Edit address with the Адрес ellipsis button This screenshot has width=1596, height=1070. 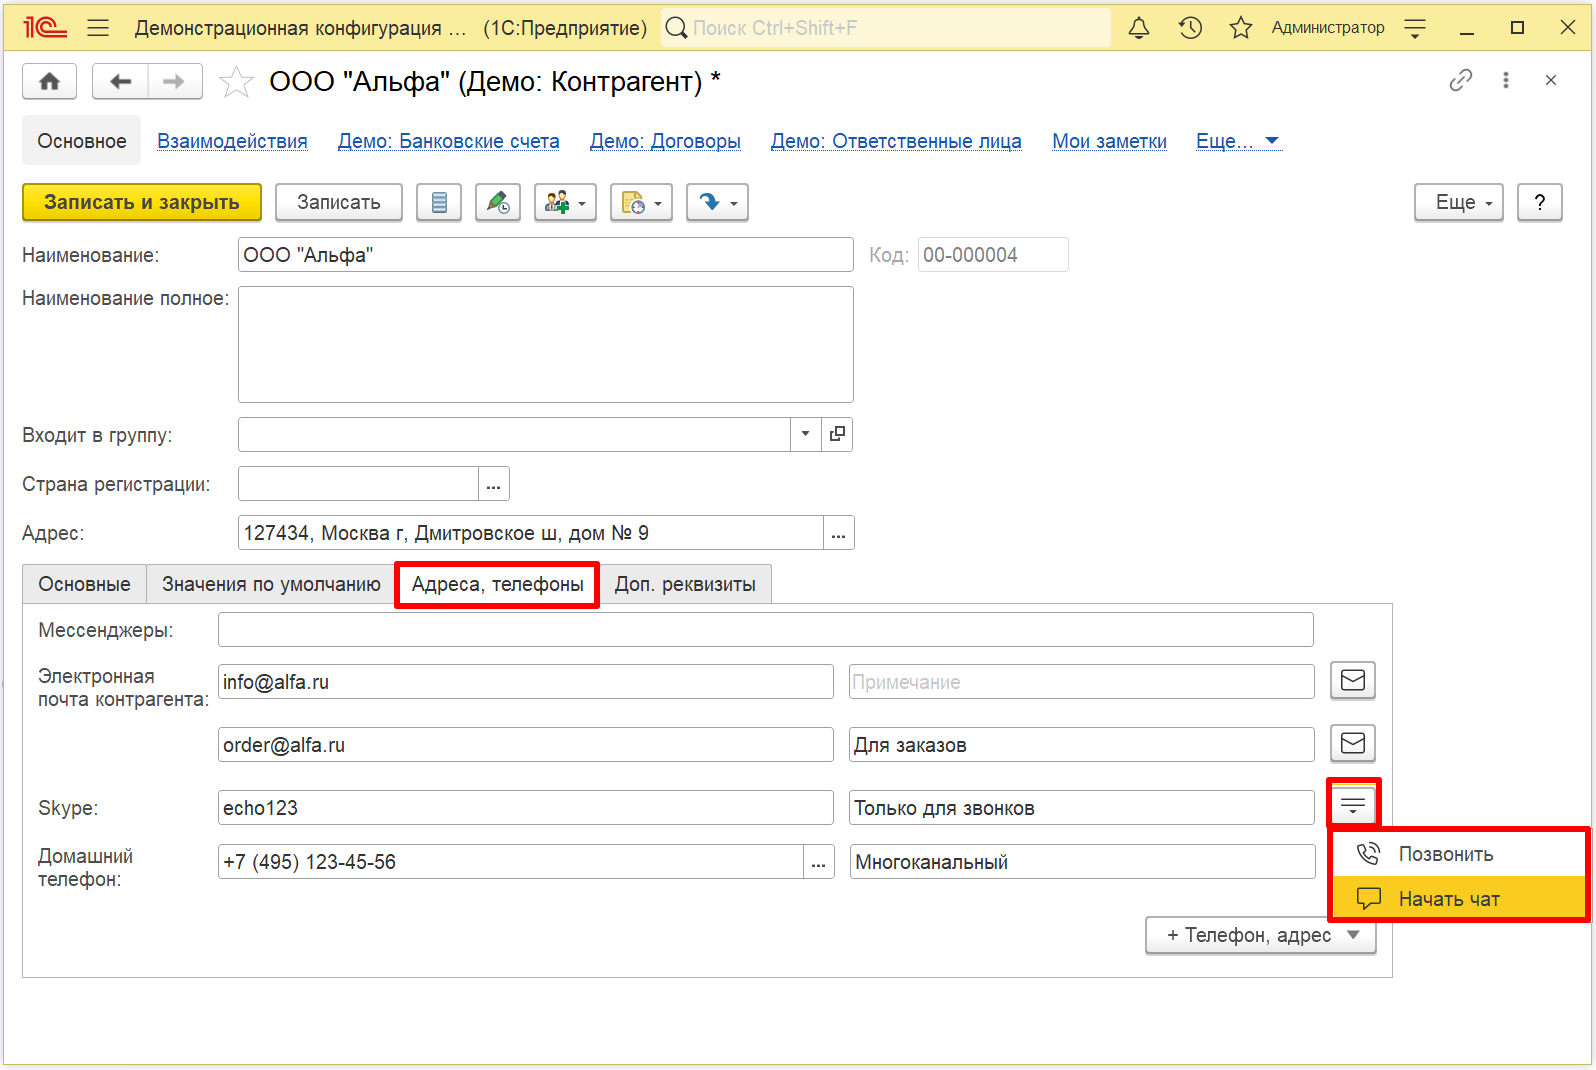click(839, 532)
